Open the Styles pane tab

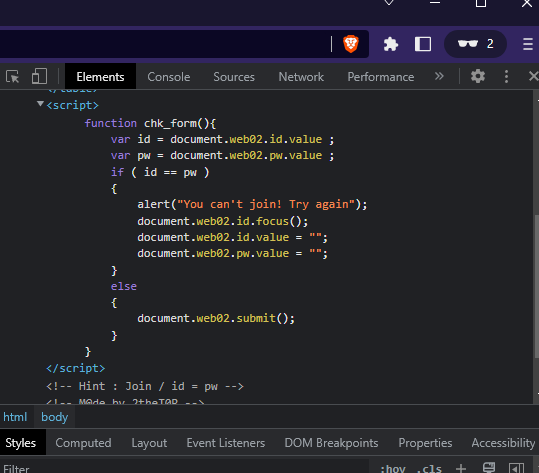click(21, 443)
